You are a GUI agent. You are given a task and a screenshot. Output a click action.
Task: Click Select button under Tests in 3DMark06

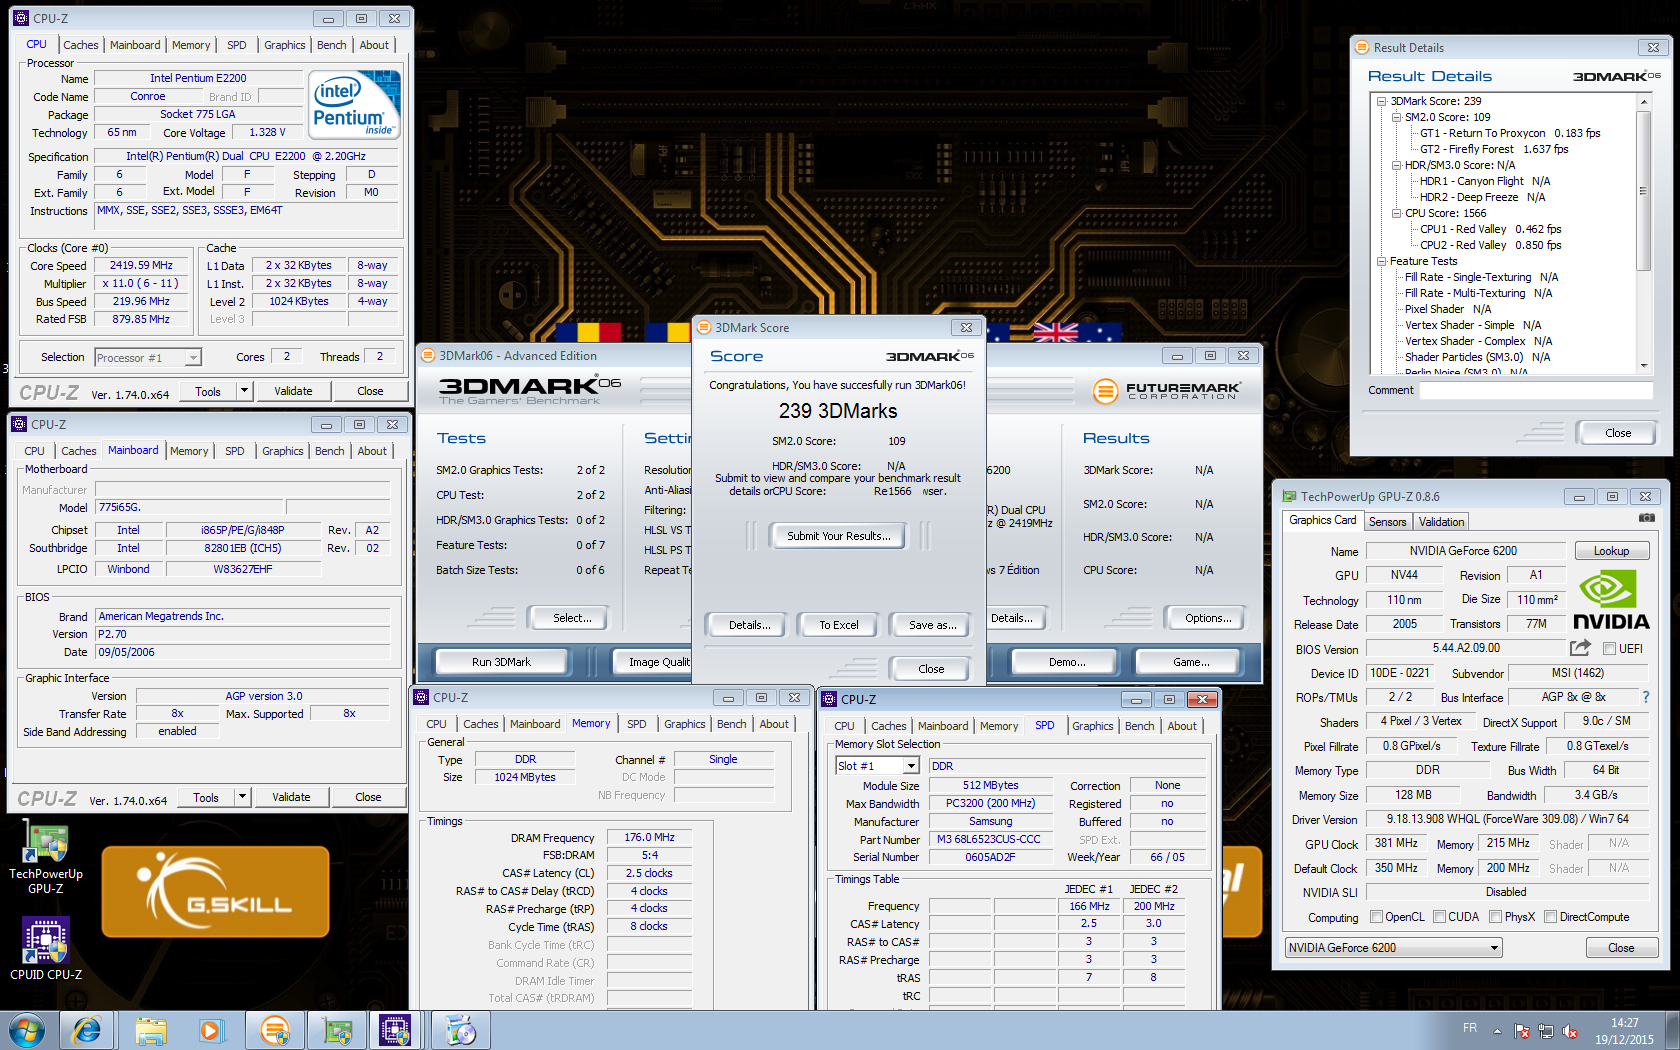pyautogui.click(x=572, y=618)
